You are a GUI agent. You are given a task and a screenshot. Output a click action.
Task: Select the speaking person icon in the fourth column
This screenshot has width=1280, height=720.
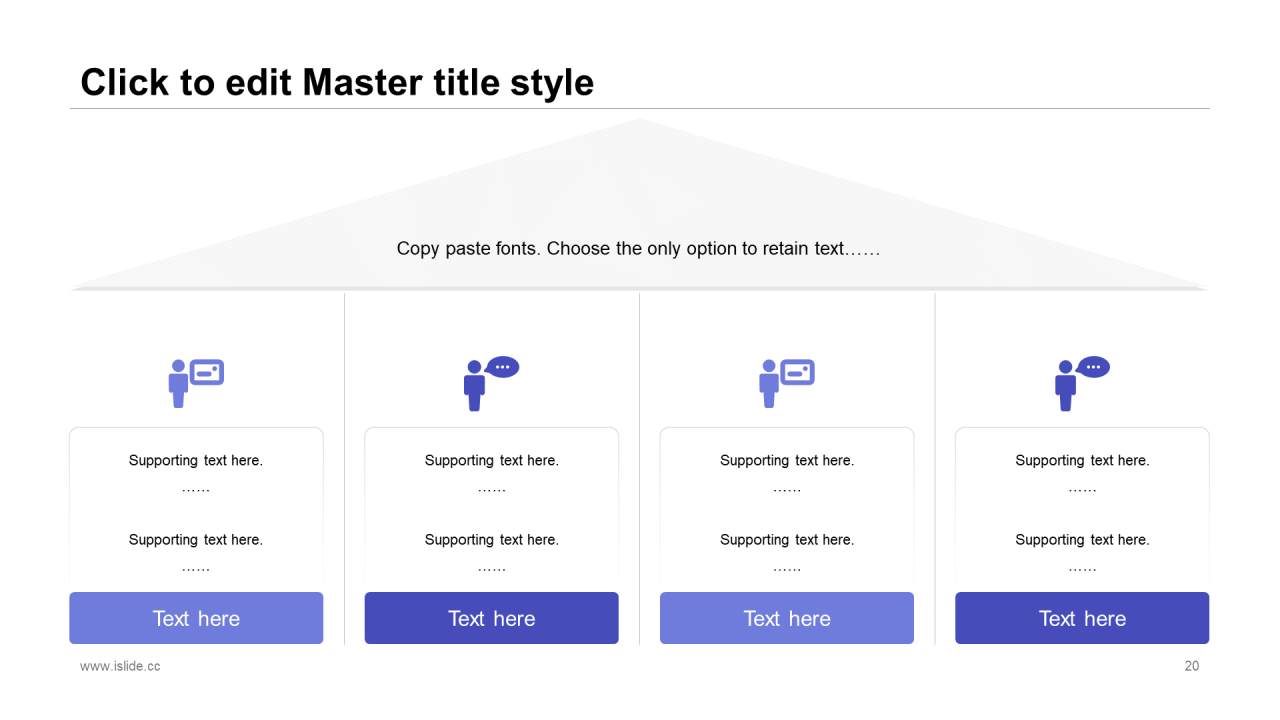point(1081,383)
